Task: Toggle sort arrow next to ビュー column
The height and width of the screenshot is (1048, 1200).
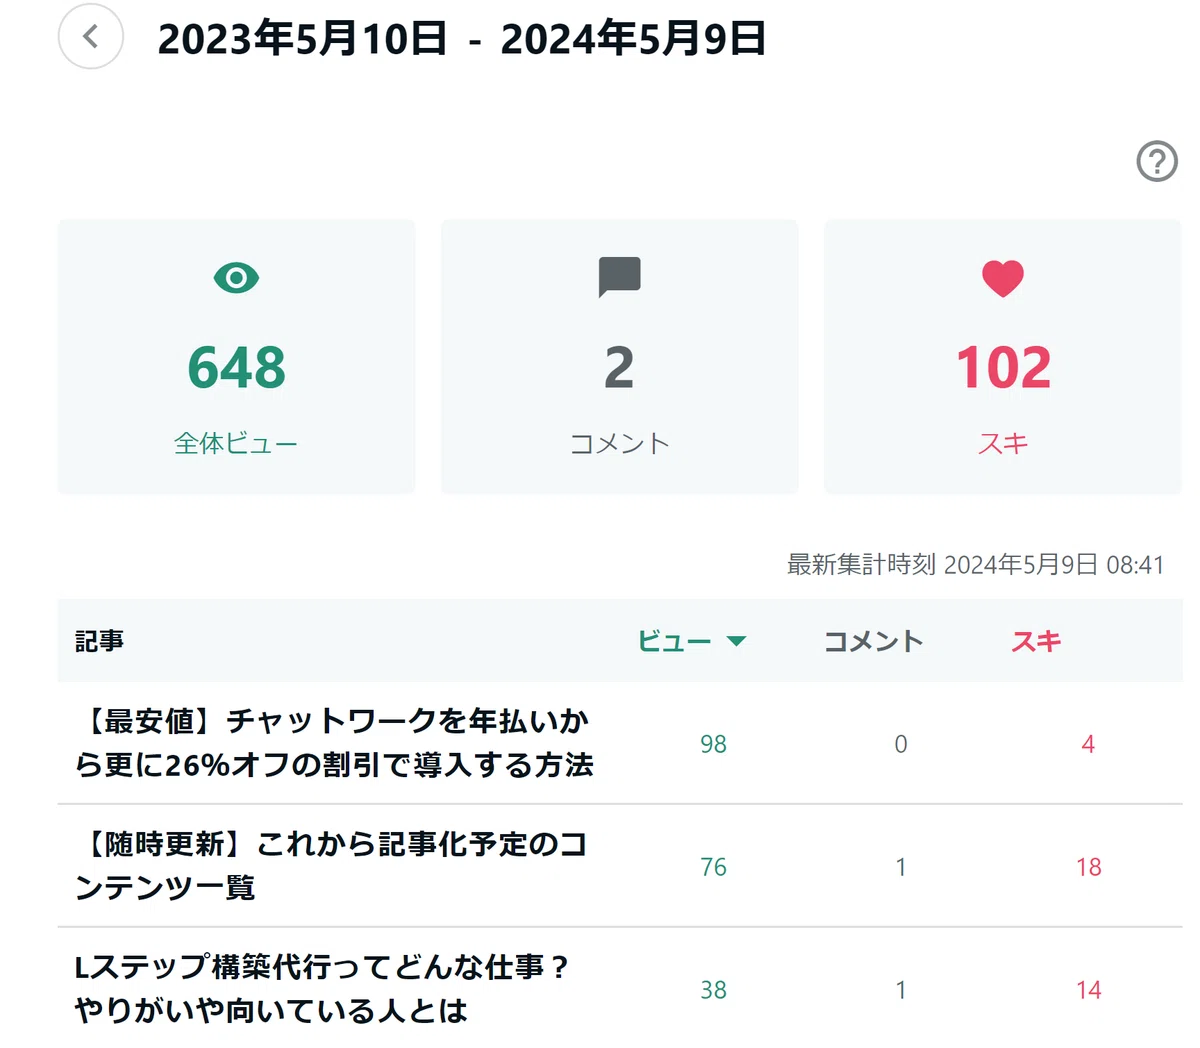Action: click(x=737, y=641)
